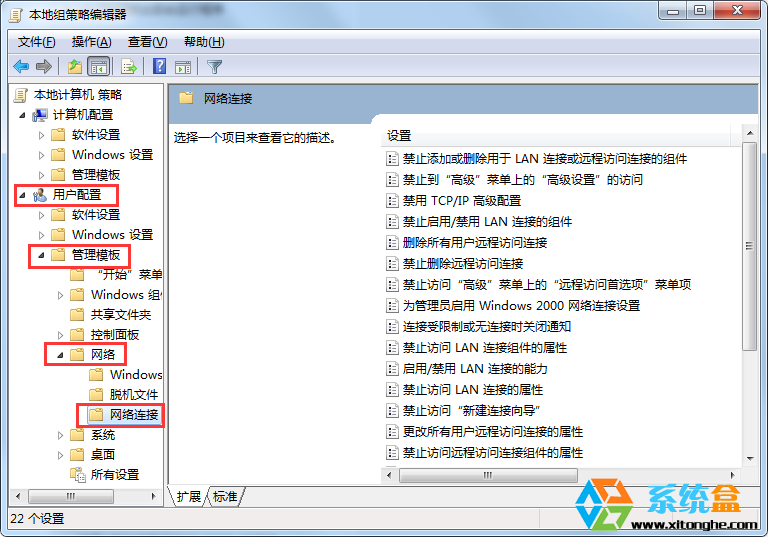The image size is (768, 537).
Task: Open the 文件(F) menu
Action: pos(37,42)
